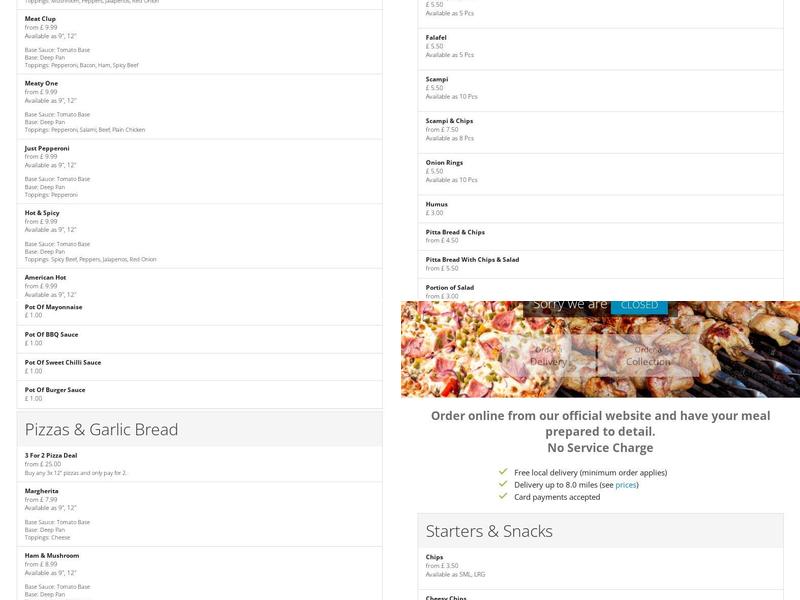Open the delivery prices link
The height and width of the screenshot is (600, 800).
625,485
